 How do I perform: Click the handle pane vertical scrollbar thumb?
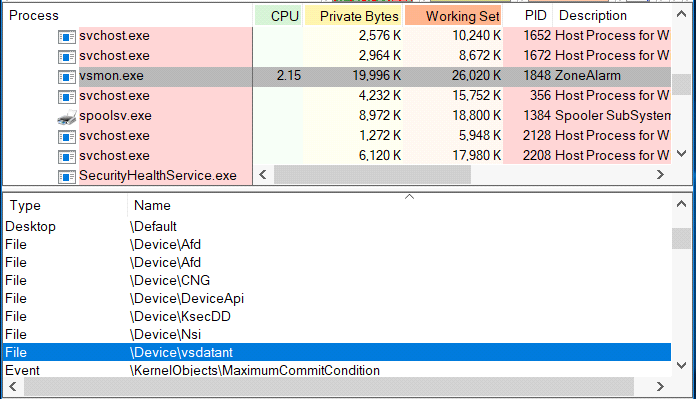[681, 239]
